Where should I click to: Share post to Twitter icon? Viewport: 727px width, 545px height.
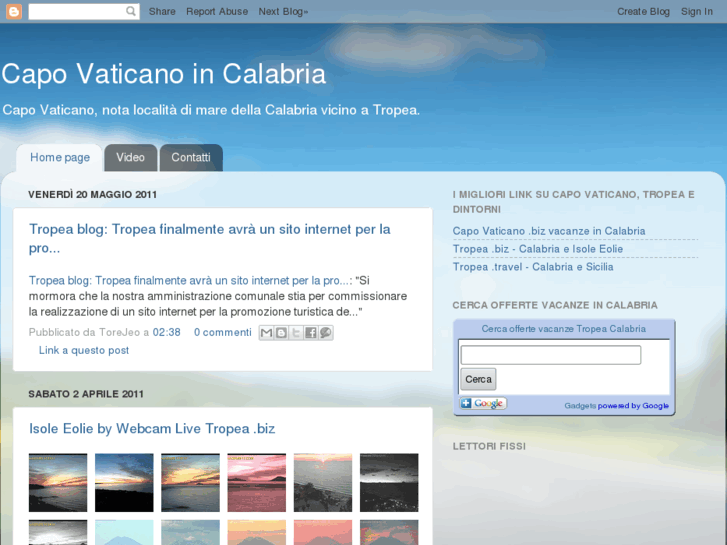pos(296,333)
